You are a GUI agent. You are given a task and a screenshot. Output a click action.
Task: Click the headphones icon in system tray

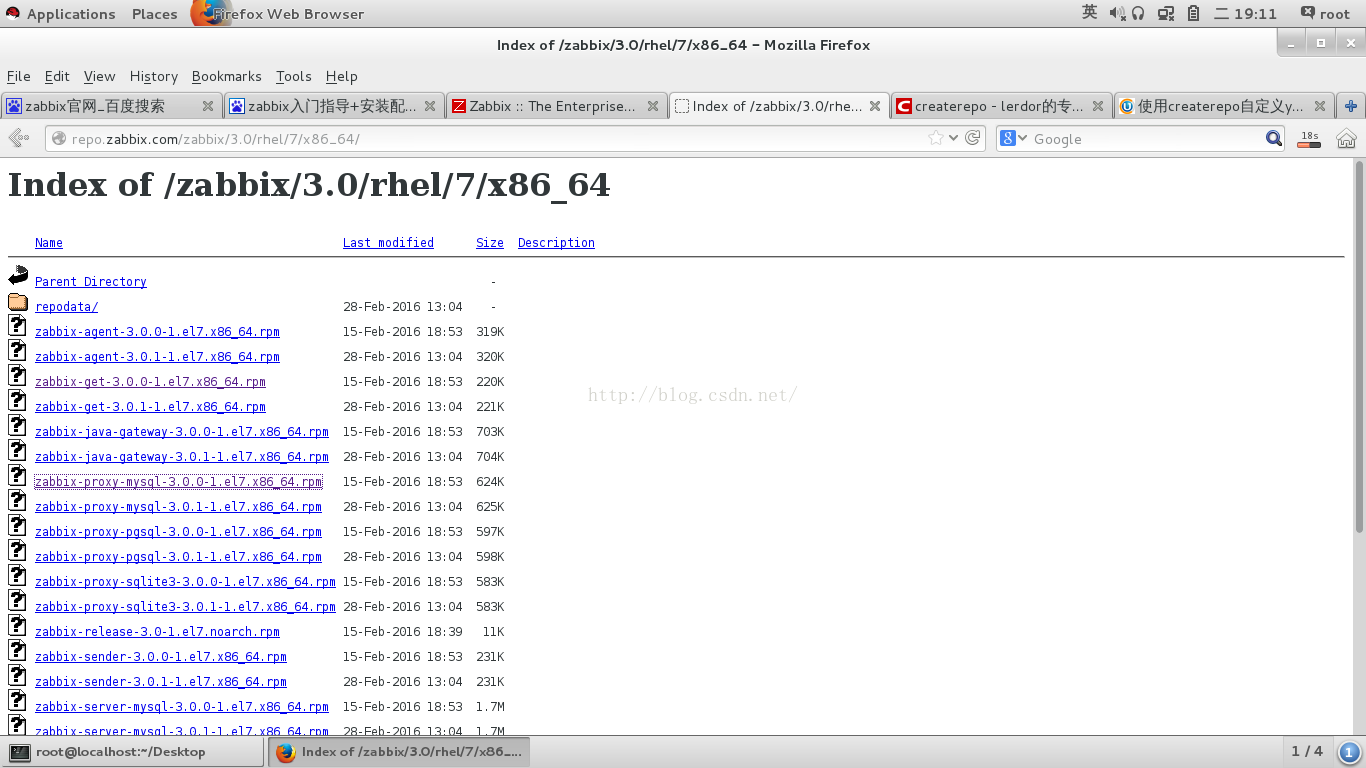(x=1138, y=13)
